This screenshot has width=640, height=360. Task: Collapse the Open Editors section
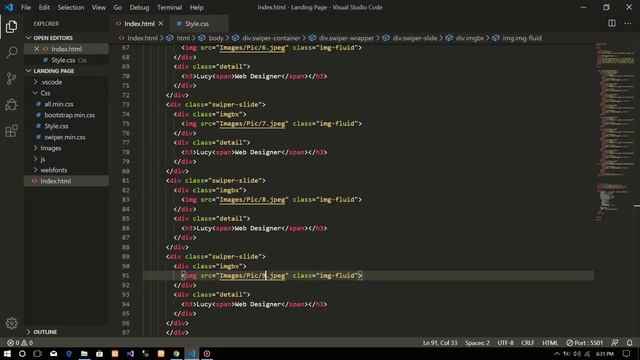[x=53, y=38]
